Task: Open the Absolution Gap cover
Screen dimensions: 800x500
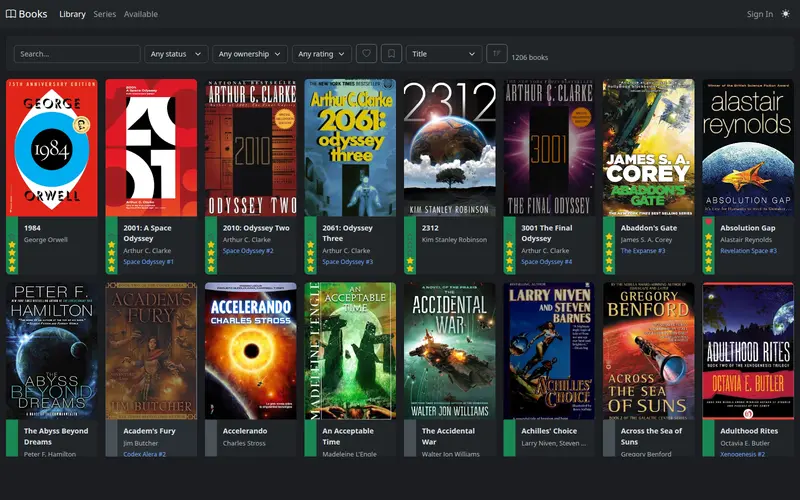Action: [748, 147]
